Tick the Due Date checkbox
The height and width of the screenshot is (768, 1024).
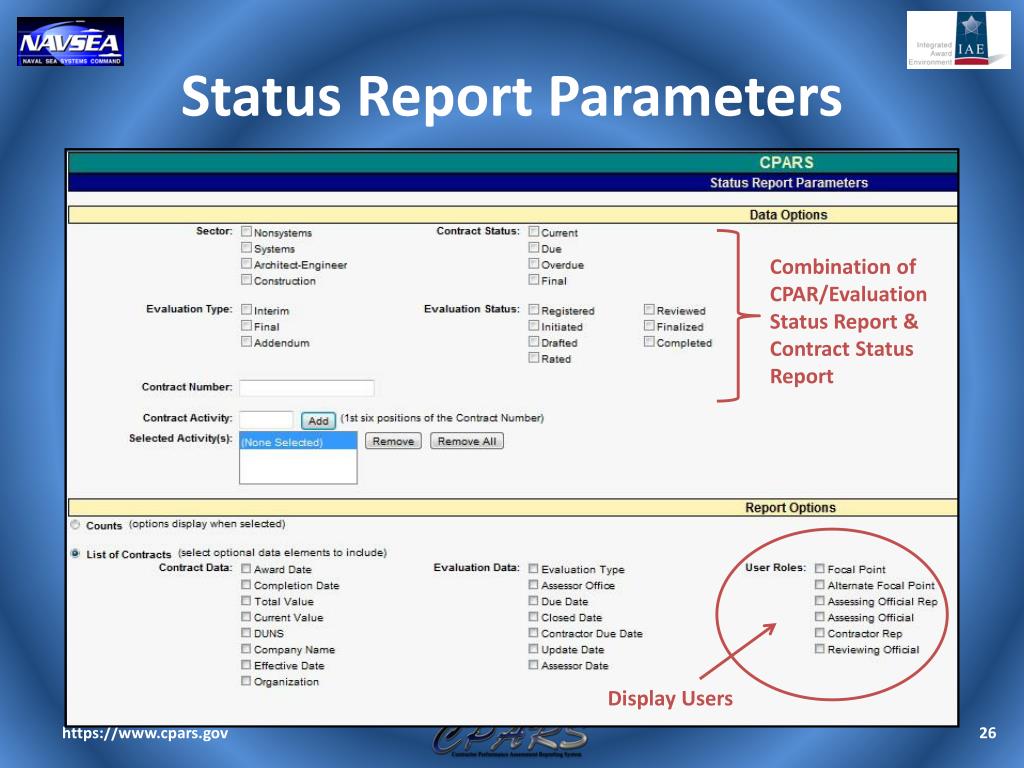coord(534,601)
